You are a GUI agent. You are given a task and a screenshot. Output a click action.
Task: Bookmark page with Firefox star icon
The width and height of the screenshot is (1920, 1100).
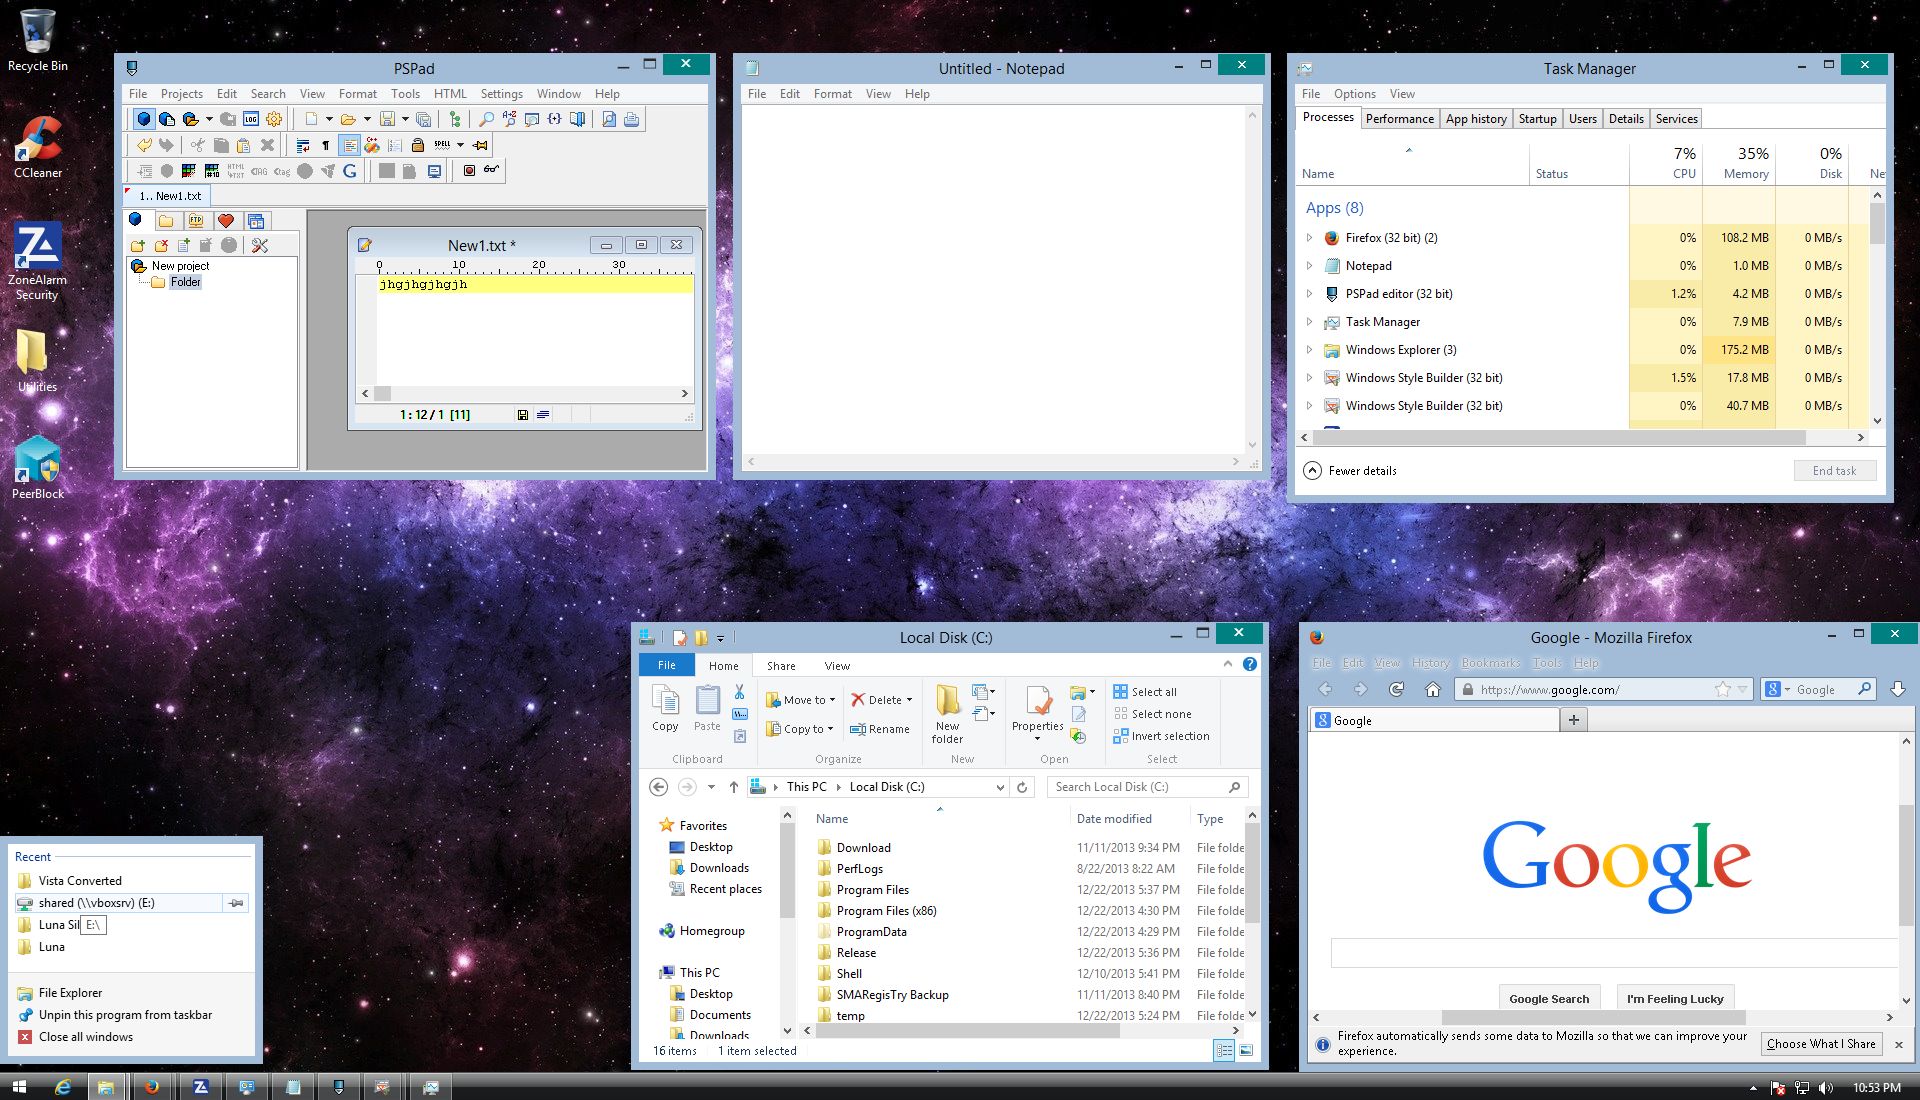[x=1722, y=689]
